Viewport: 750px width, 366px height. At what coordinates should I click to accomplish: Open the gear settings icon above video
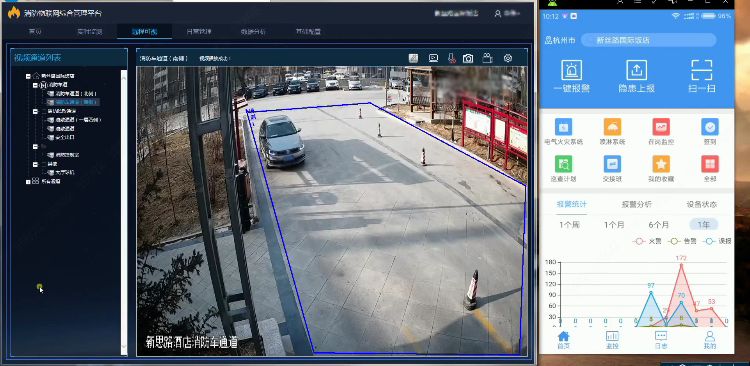point(508,58)
